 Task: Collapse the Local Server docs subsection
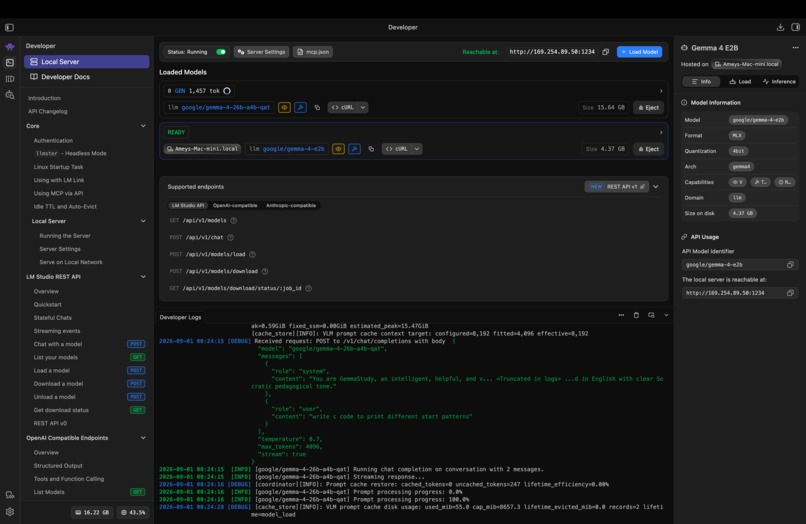[143, 221]
